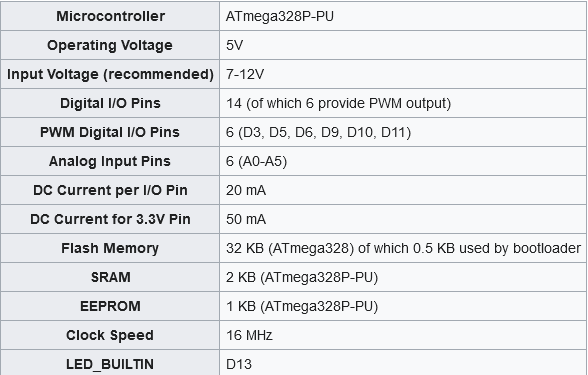Select the 6 (A0-A5) analog value
The width and height of the screenshot is (588, 375).
tap(256, 162)
